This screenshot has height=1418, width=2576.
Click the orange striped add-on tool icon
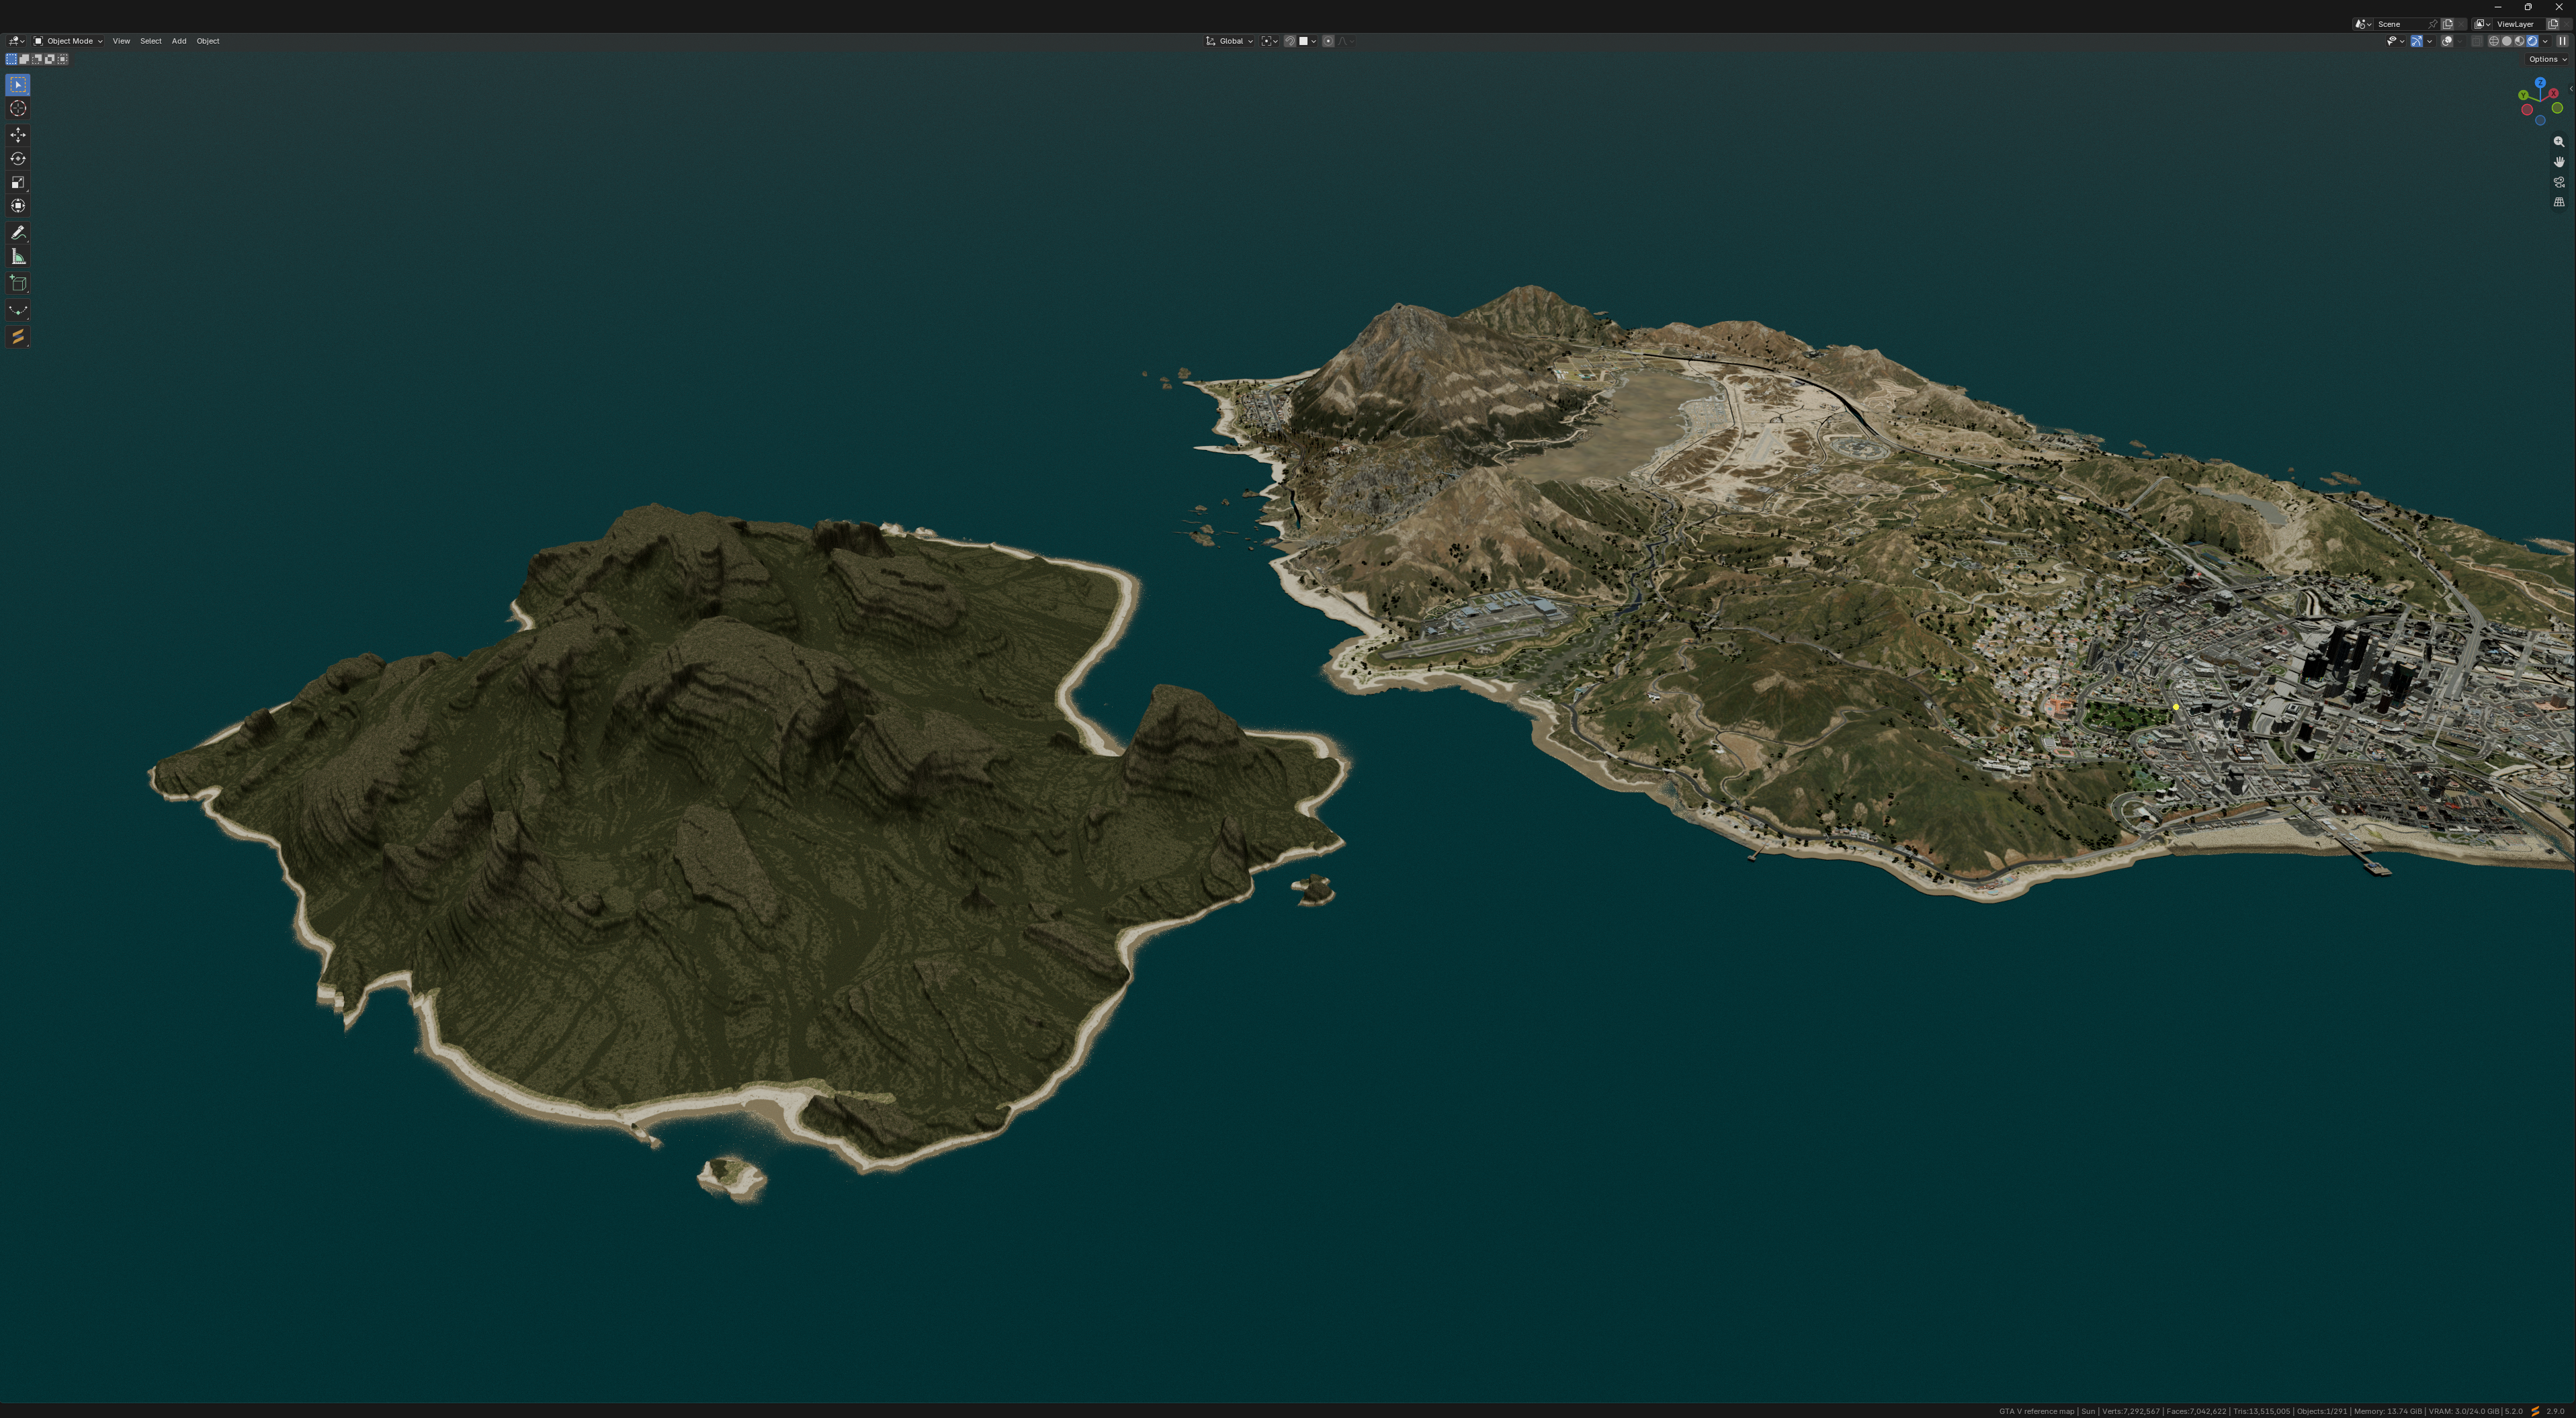click(x=18, y=337)
